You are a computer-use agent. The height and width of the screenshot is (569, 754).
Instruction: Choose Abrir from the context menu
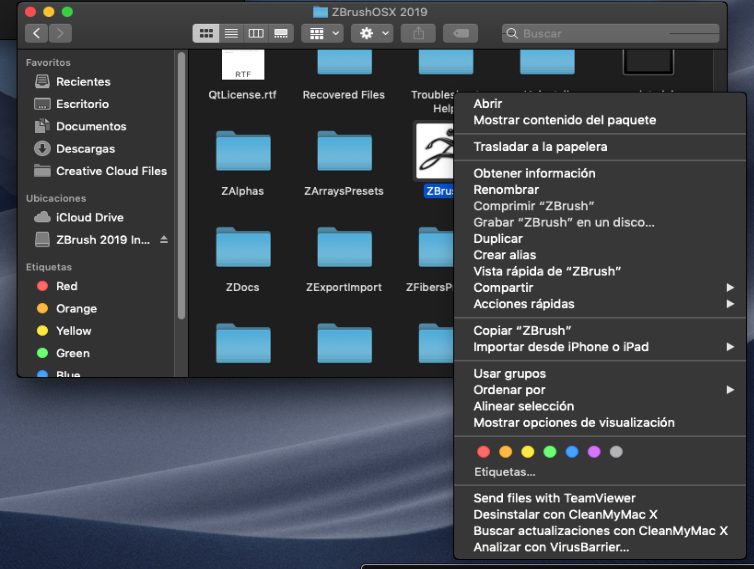[x=600, y=104]
